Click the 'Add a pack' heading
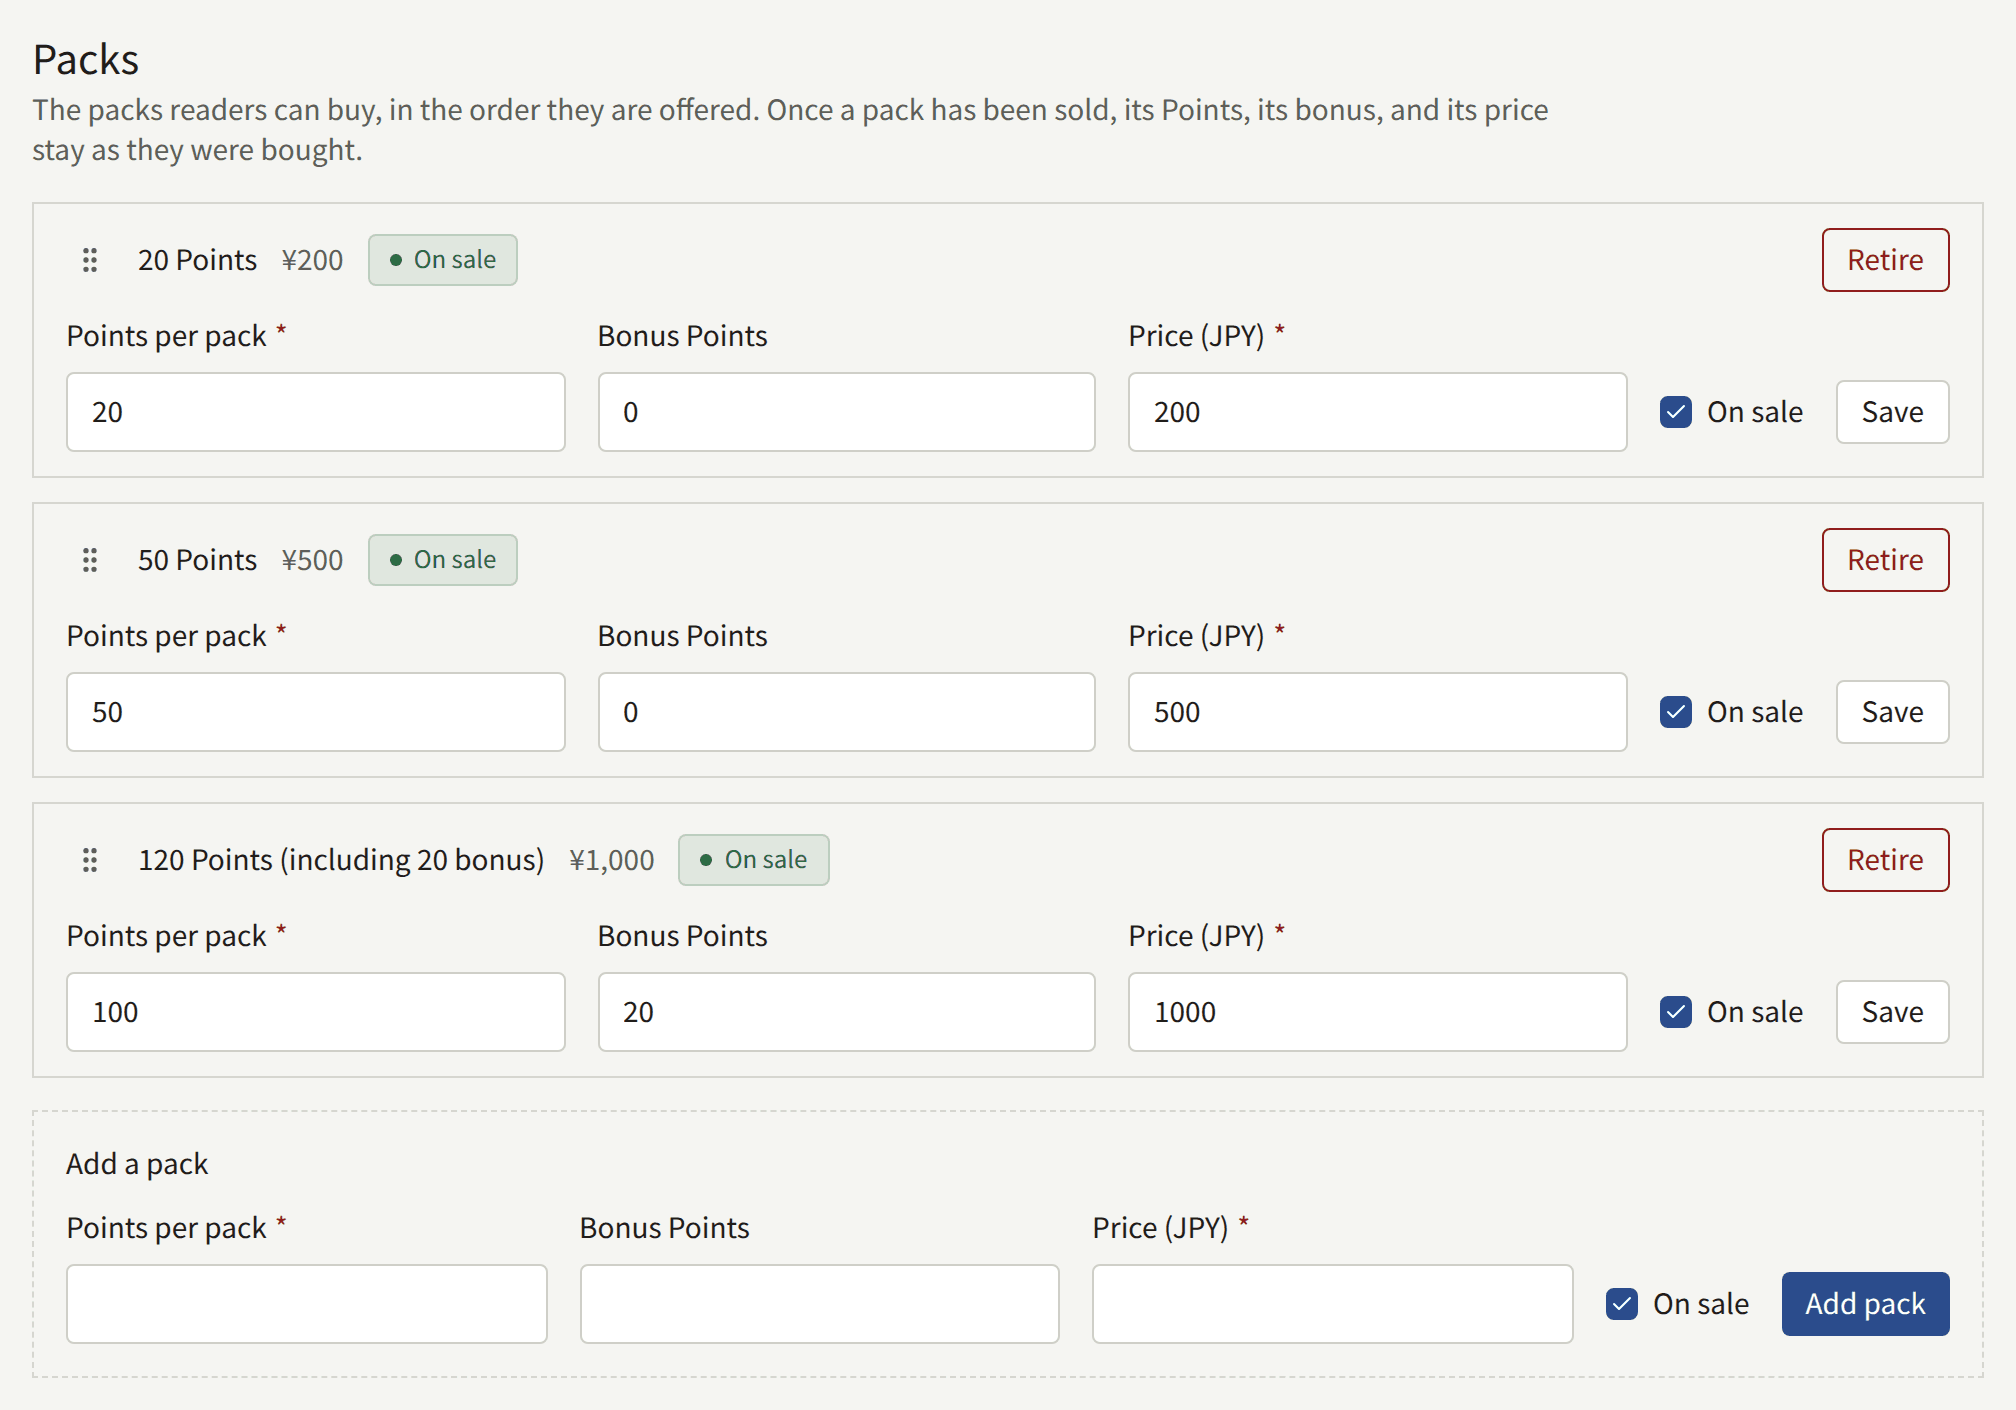This screenshot has width=2016, height=1410. 137,1164
